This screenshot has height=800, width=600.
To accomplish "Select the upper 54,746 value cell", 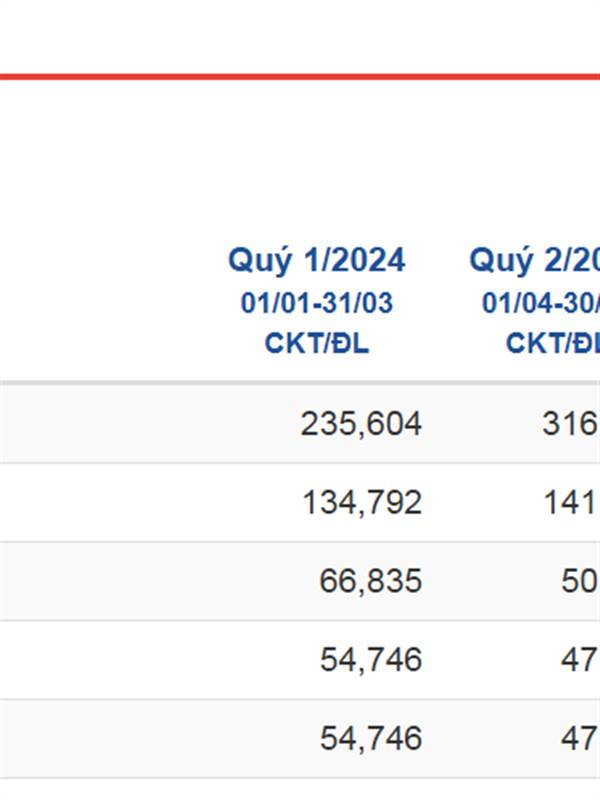I will point(370,660).
